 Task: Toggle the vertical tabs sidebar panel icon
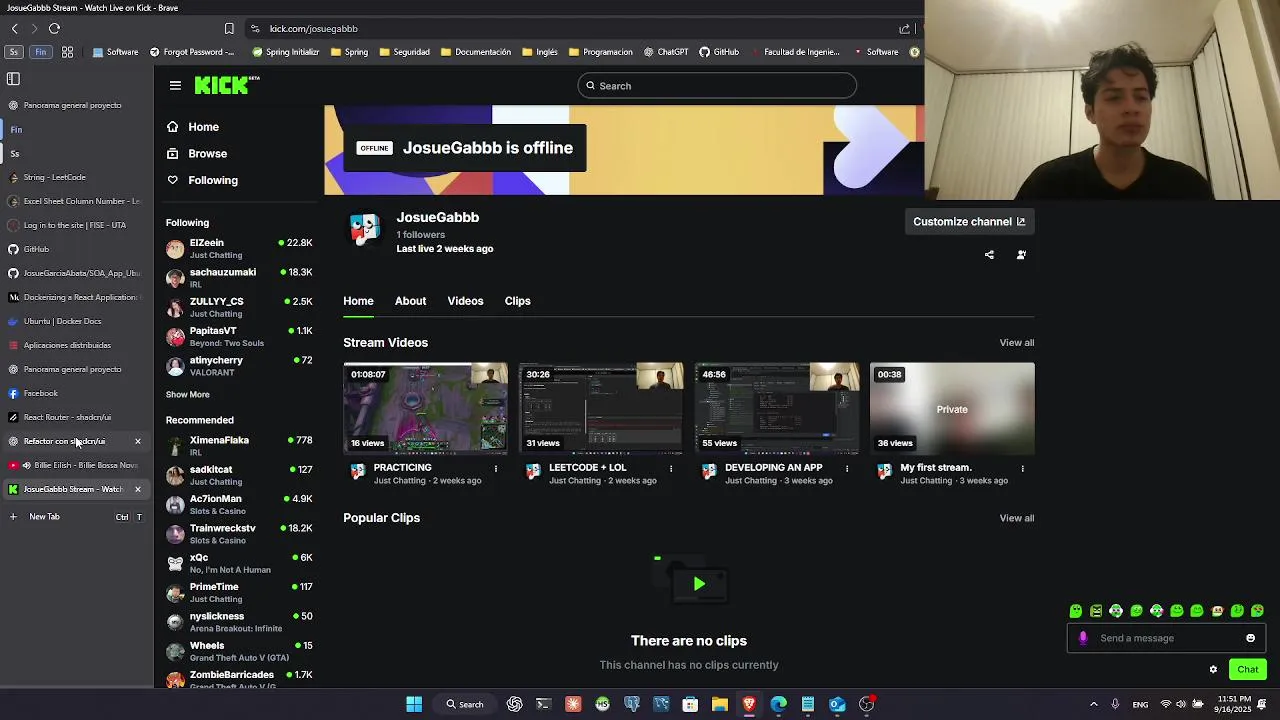[x=13, y=78]
